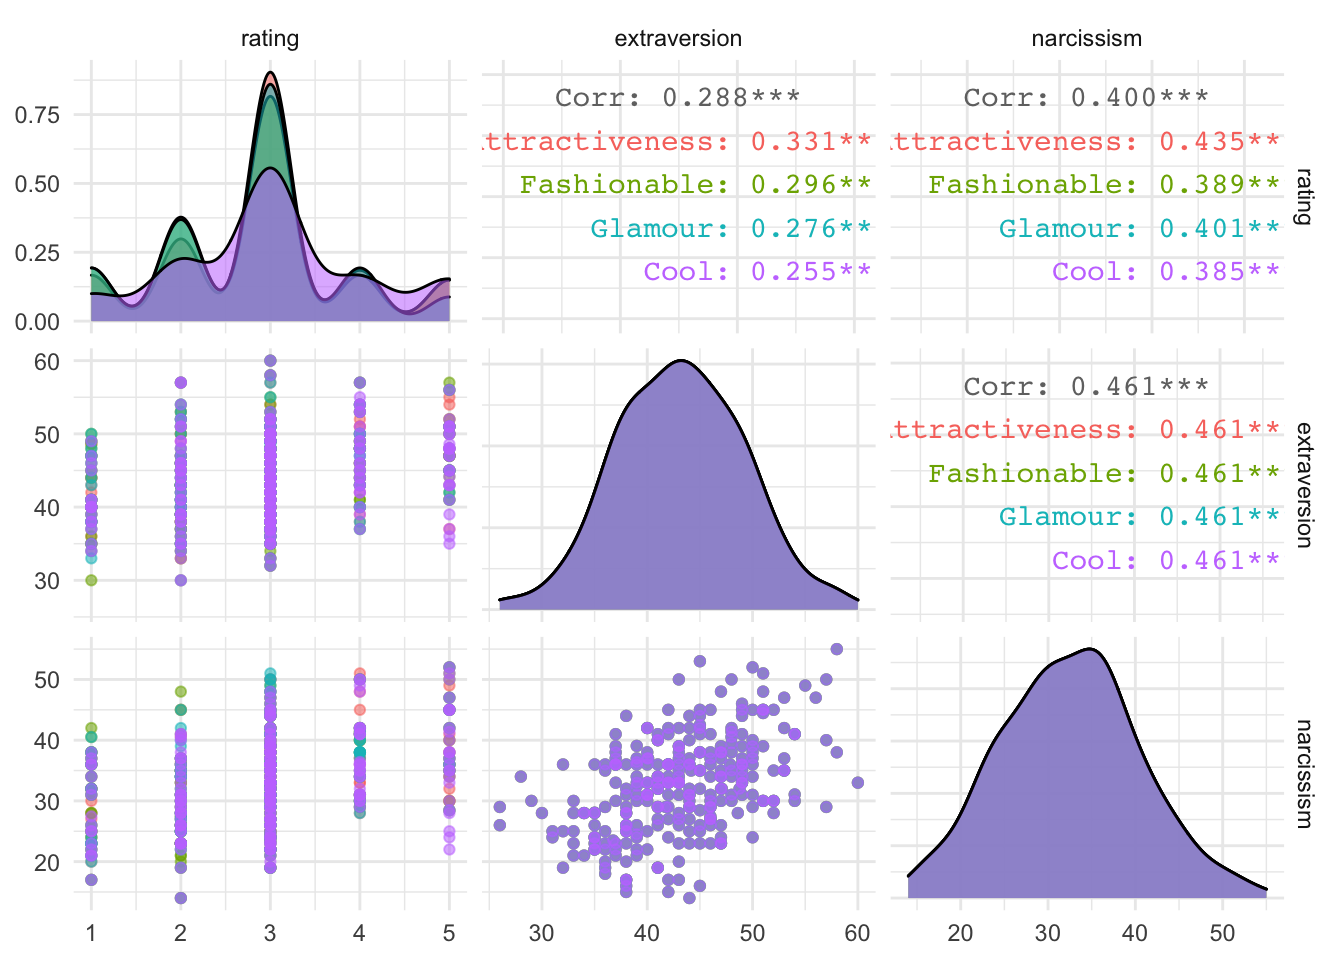Click the vertical 'narcissism' row strip label
1344x960 pixels.
(1303, 774)
